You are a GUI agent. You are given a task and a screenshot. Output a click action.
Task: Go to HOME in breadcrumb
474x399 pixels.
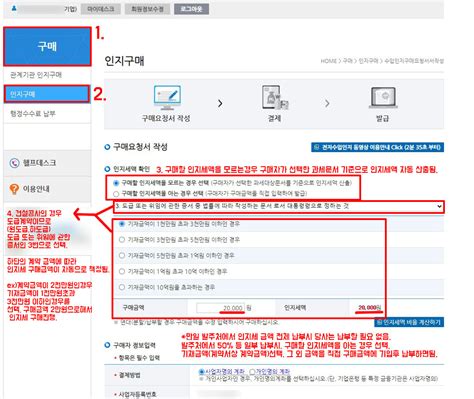coord(328,61)
